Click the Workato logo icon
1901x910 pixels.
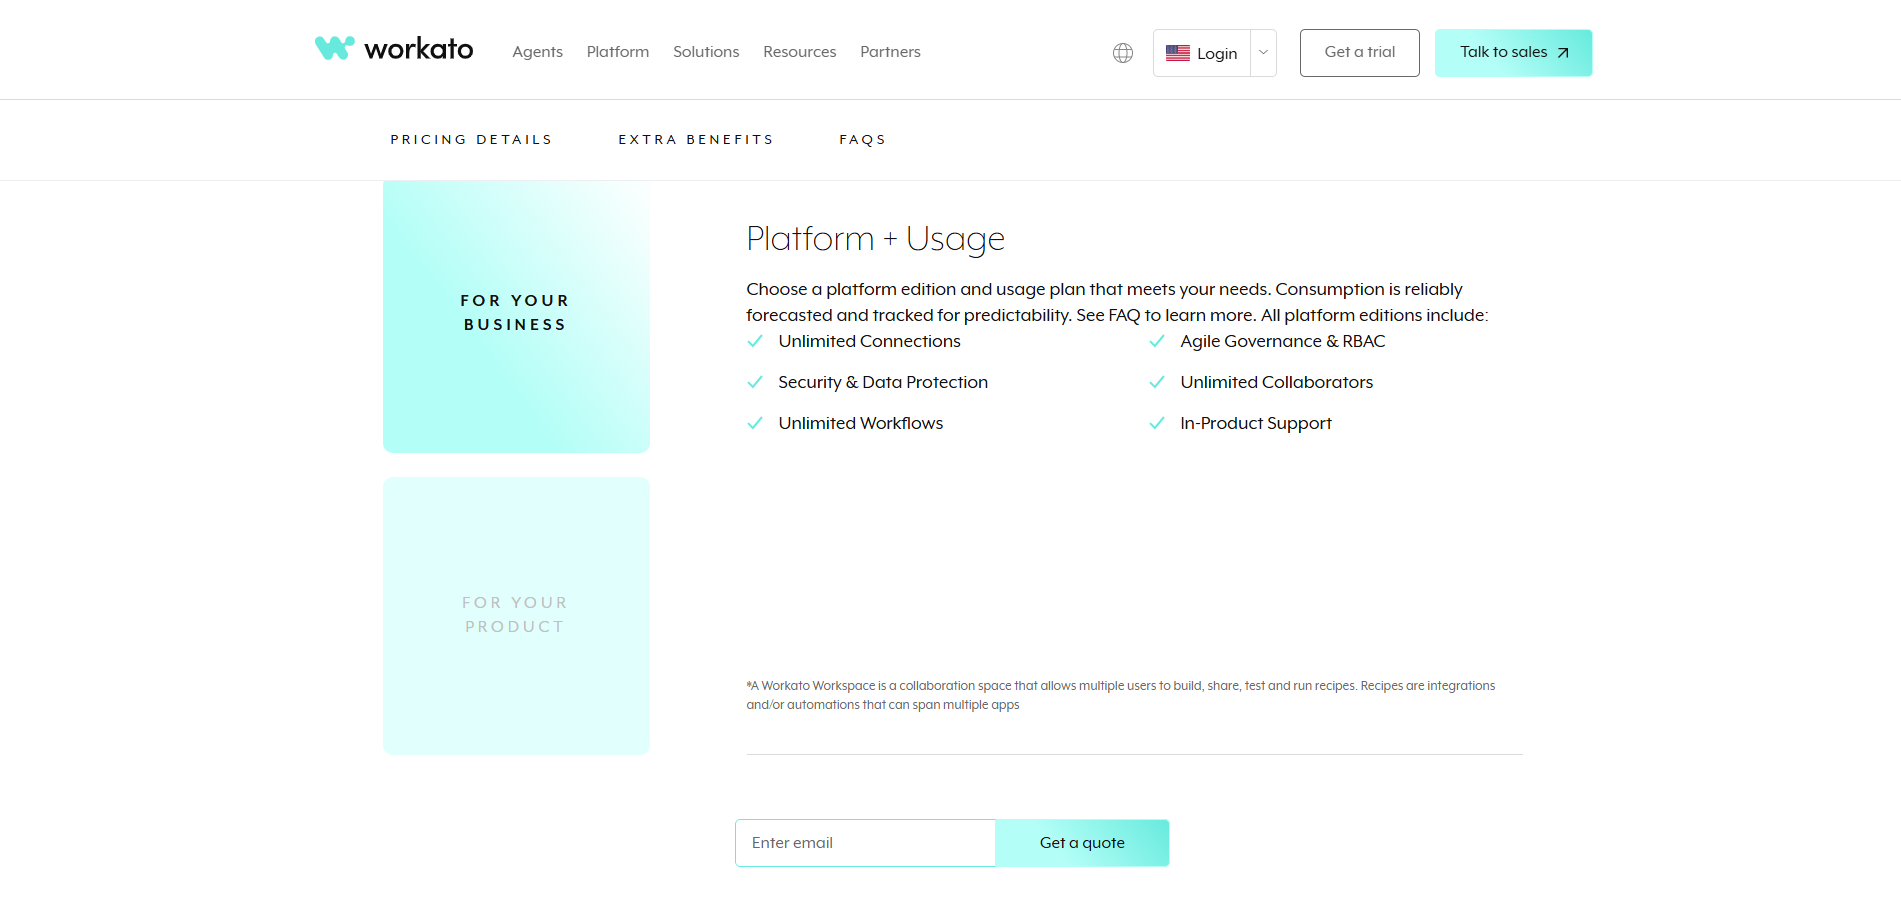click(335, 48)
